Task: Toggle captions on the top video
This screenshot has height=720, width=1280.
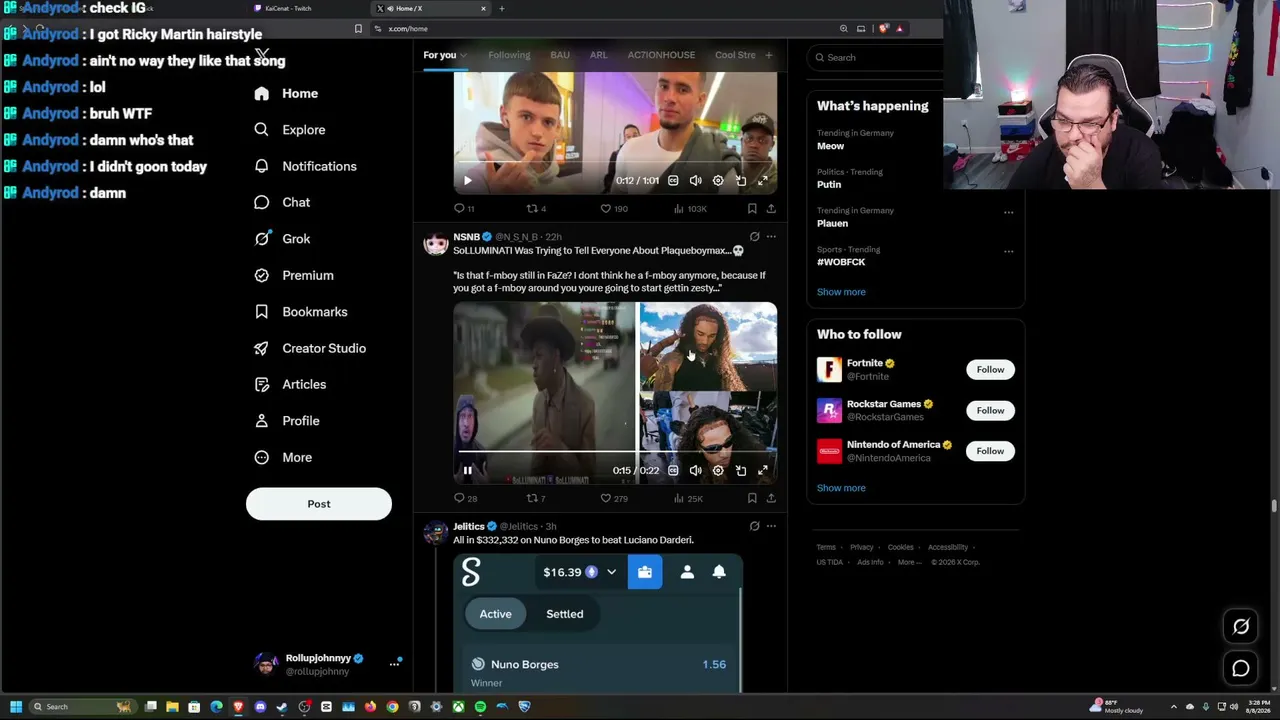Action: pos(673,181)
